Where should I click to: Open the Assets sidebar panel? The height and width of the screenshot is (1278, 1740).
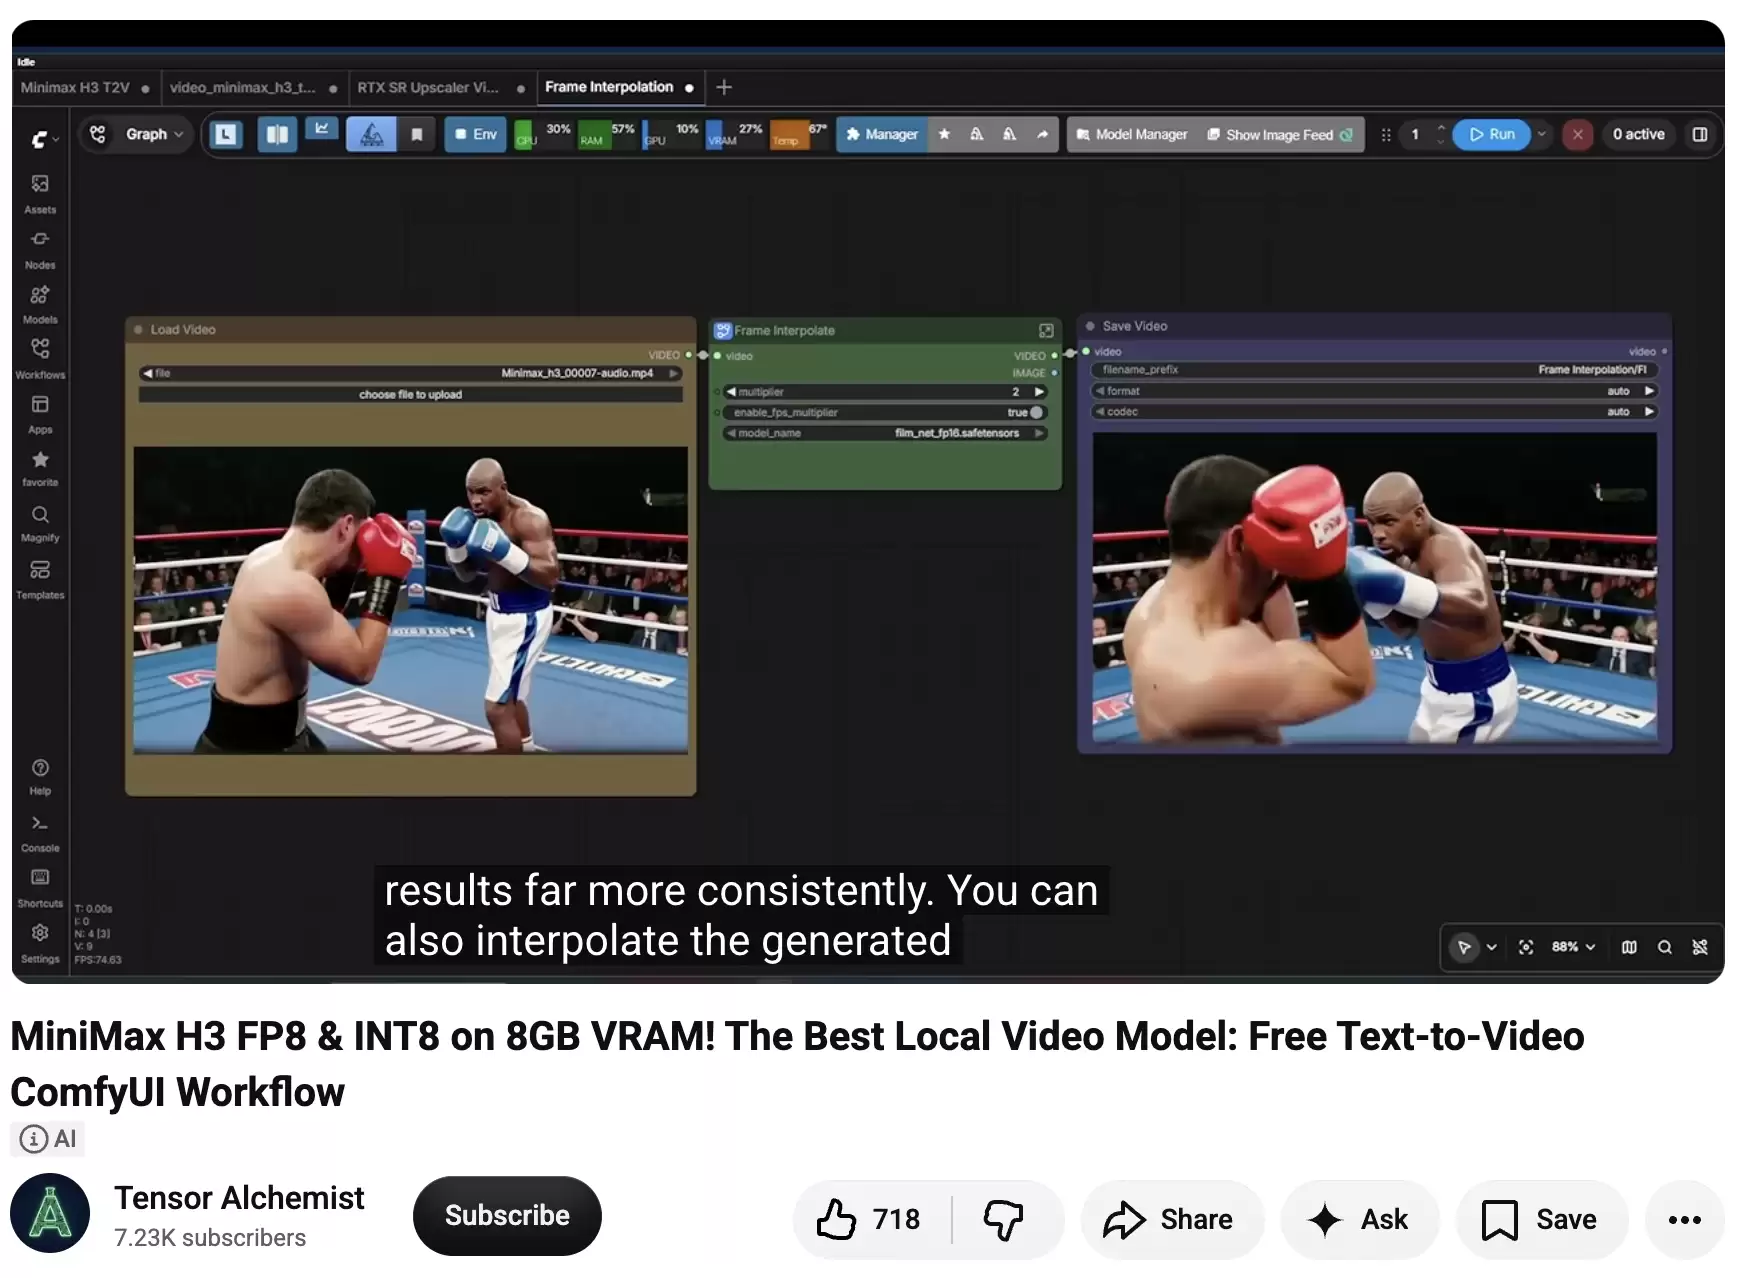coord(40,194)
